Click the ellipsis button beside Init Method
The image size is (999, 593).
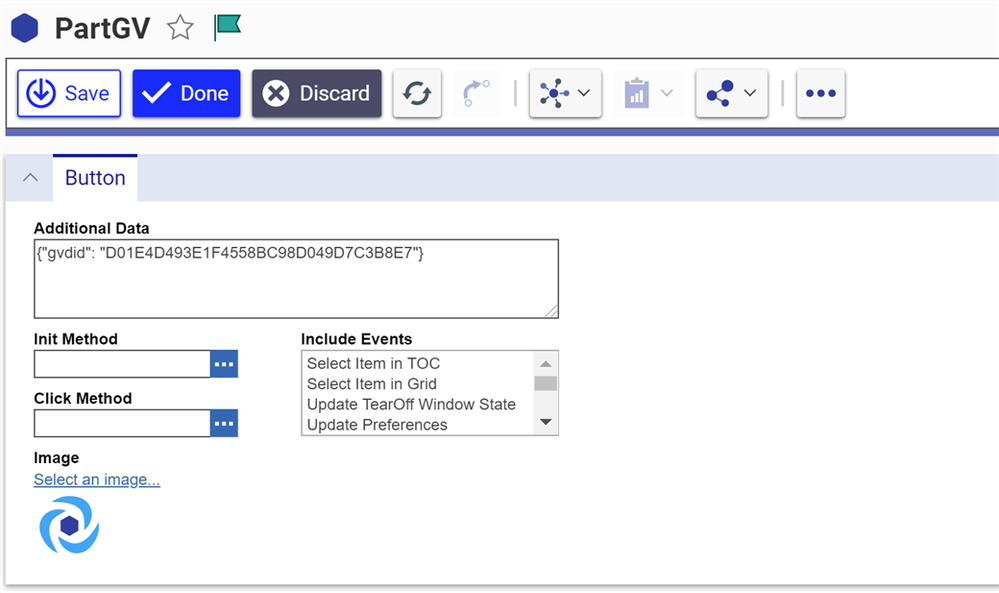pos(224,364)
